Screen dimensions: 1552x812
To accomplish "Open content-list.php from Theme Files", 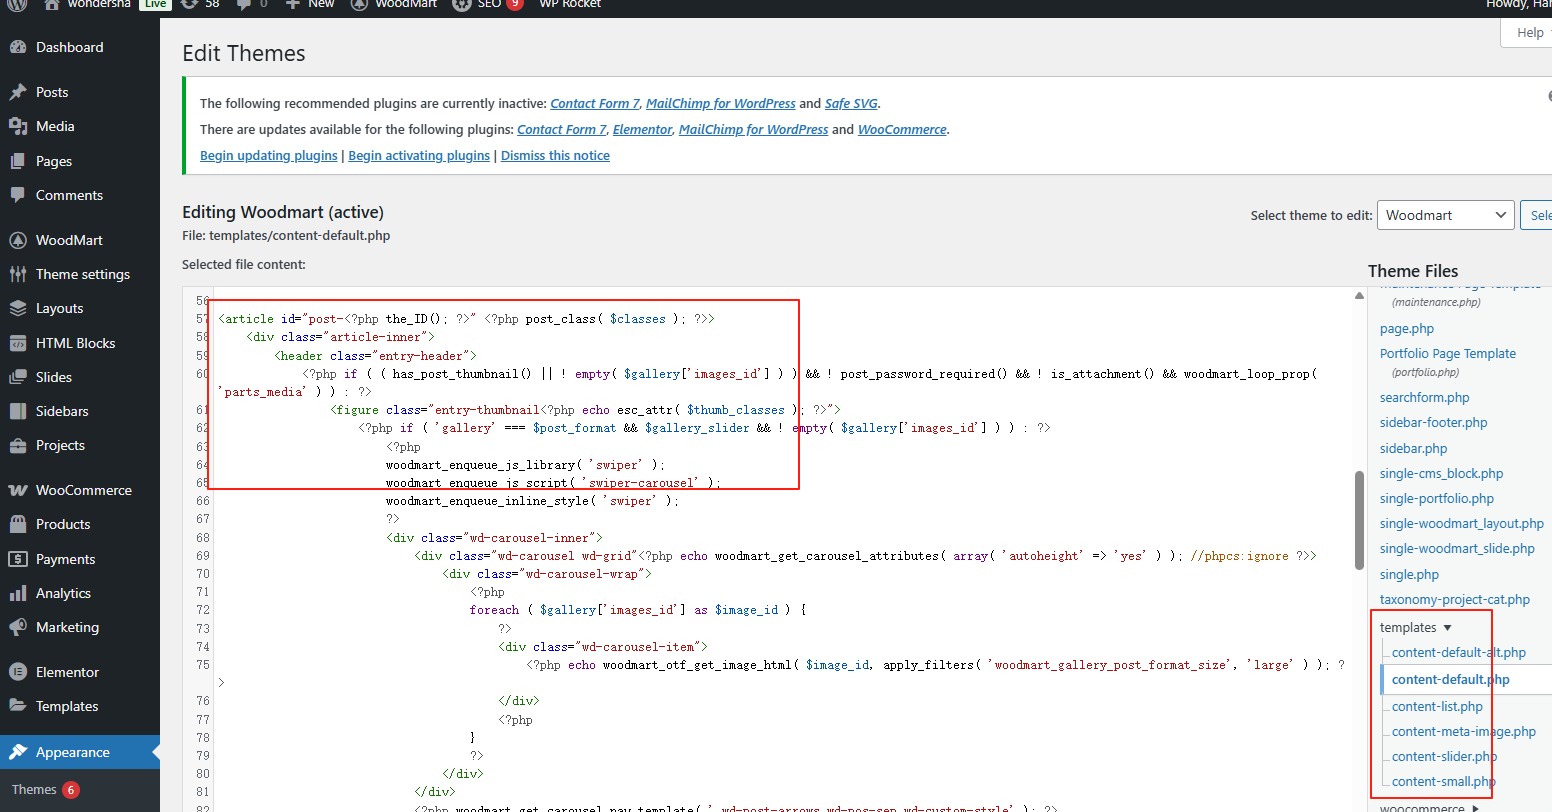I will coord(1436,705).
